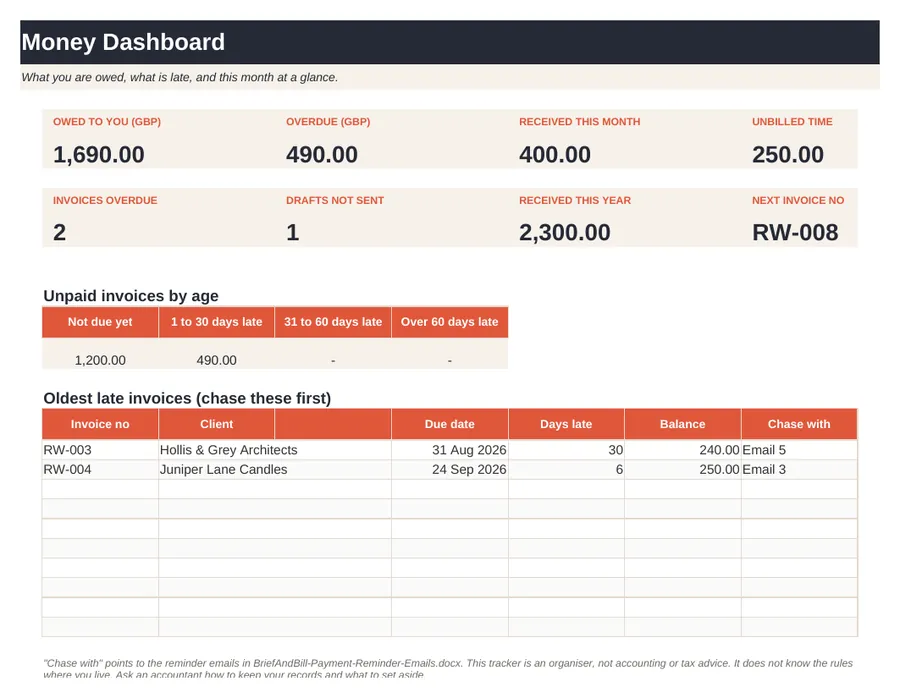
Task: Select the 'Client' column header
Action: click(x=216, y=424)
